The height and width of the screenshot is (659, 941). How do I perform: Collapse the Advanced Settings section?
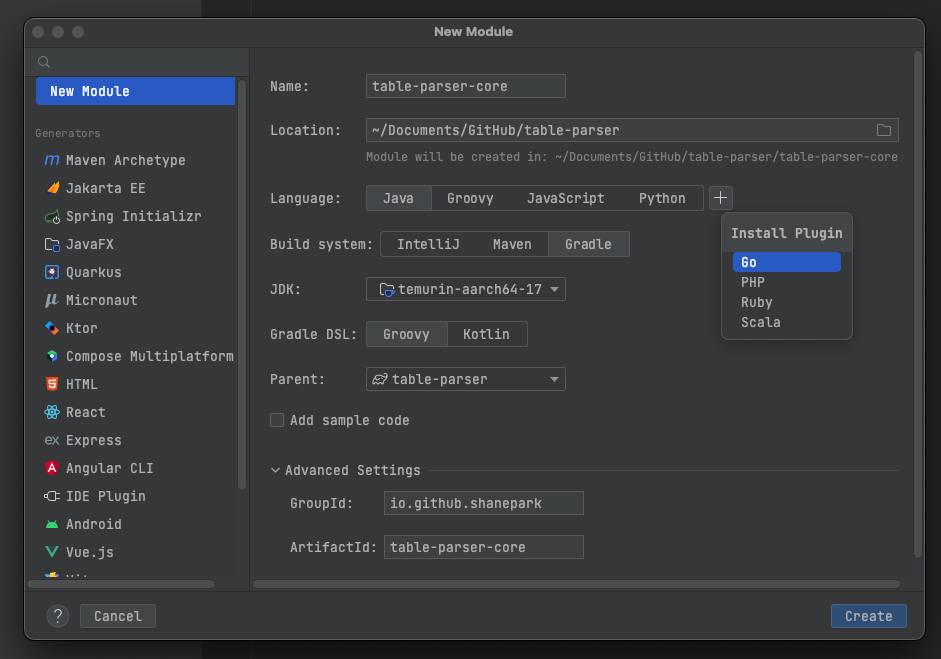click(275, 471)
